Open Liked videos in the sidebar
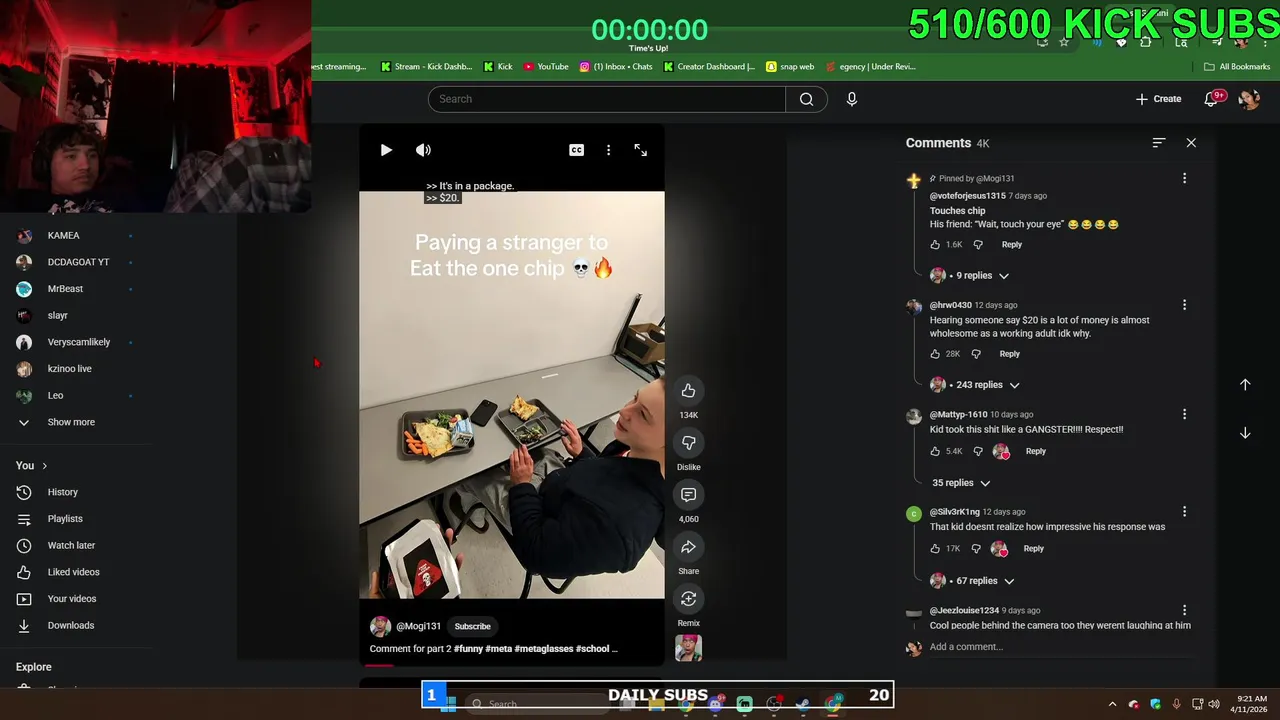Image resolution: width=1280 pixels, height=720 pixels. pos(75,572)
